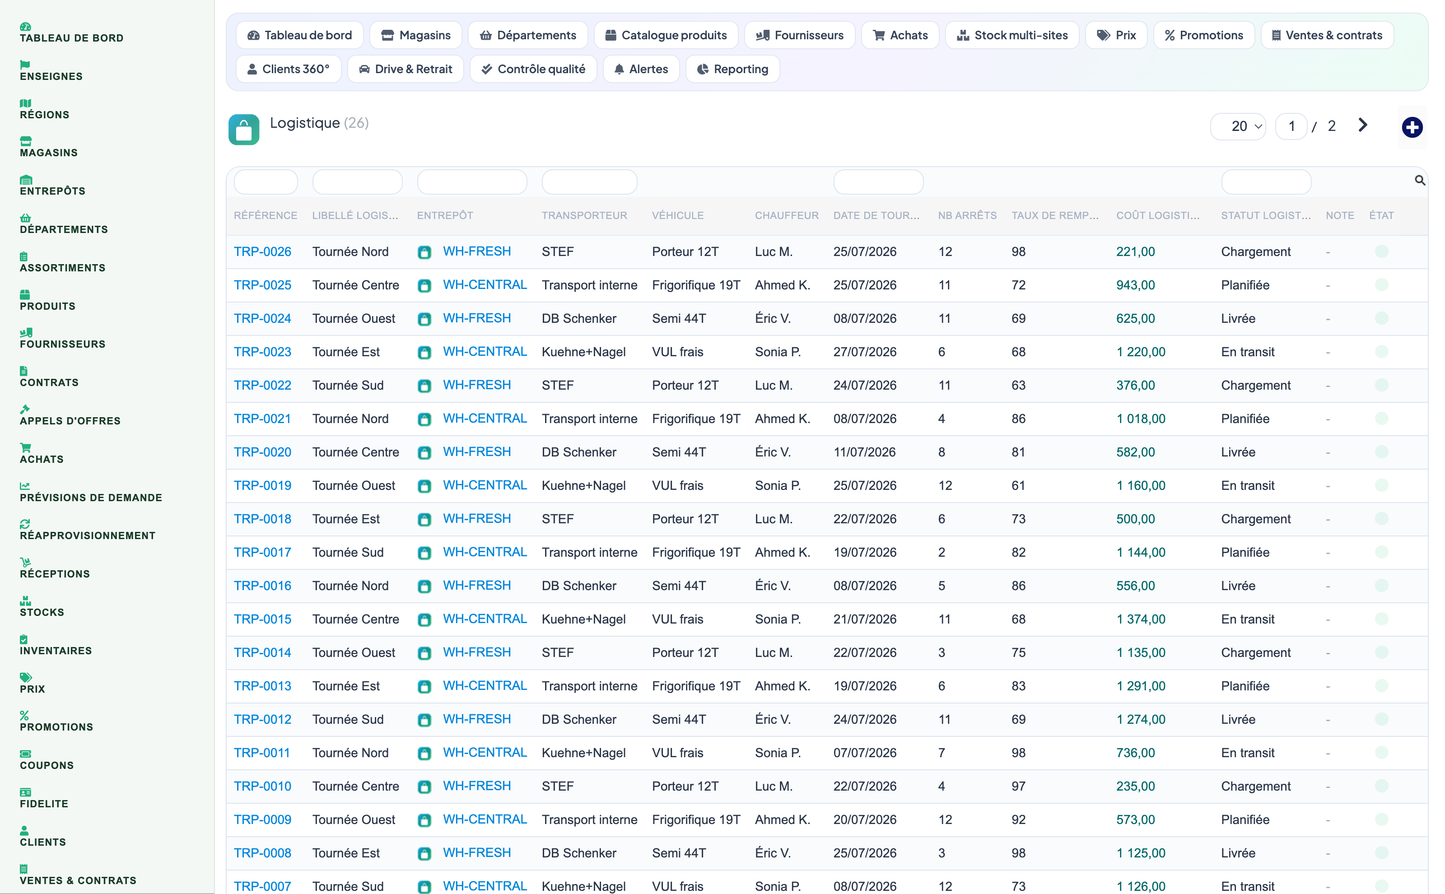Open the TRP-0019 reference link
This screenshot has height=894, width=1445.
(263, 486)
